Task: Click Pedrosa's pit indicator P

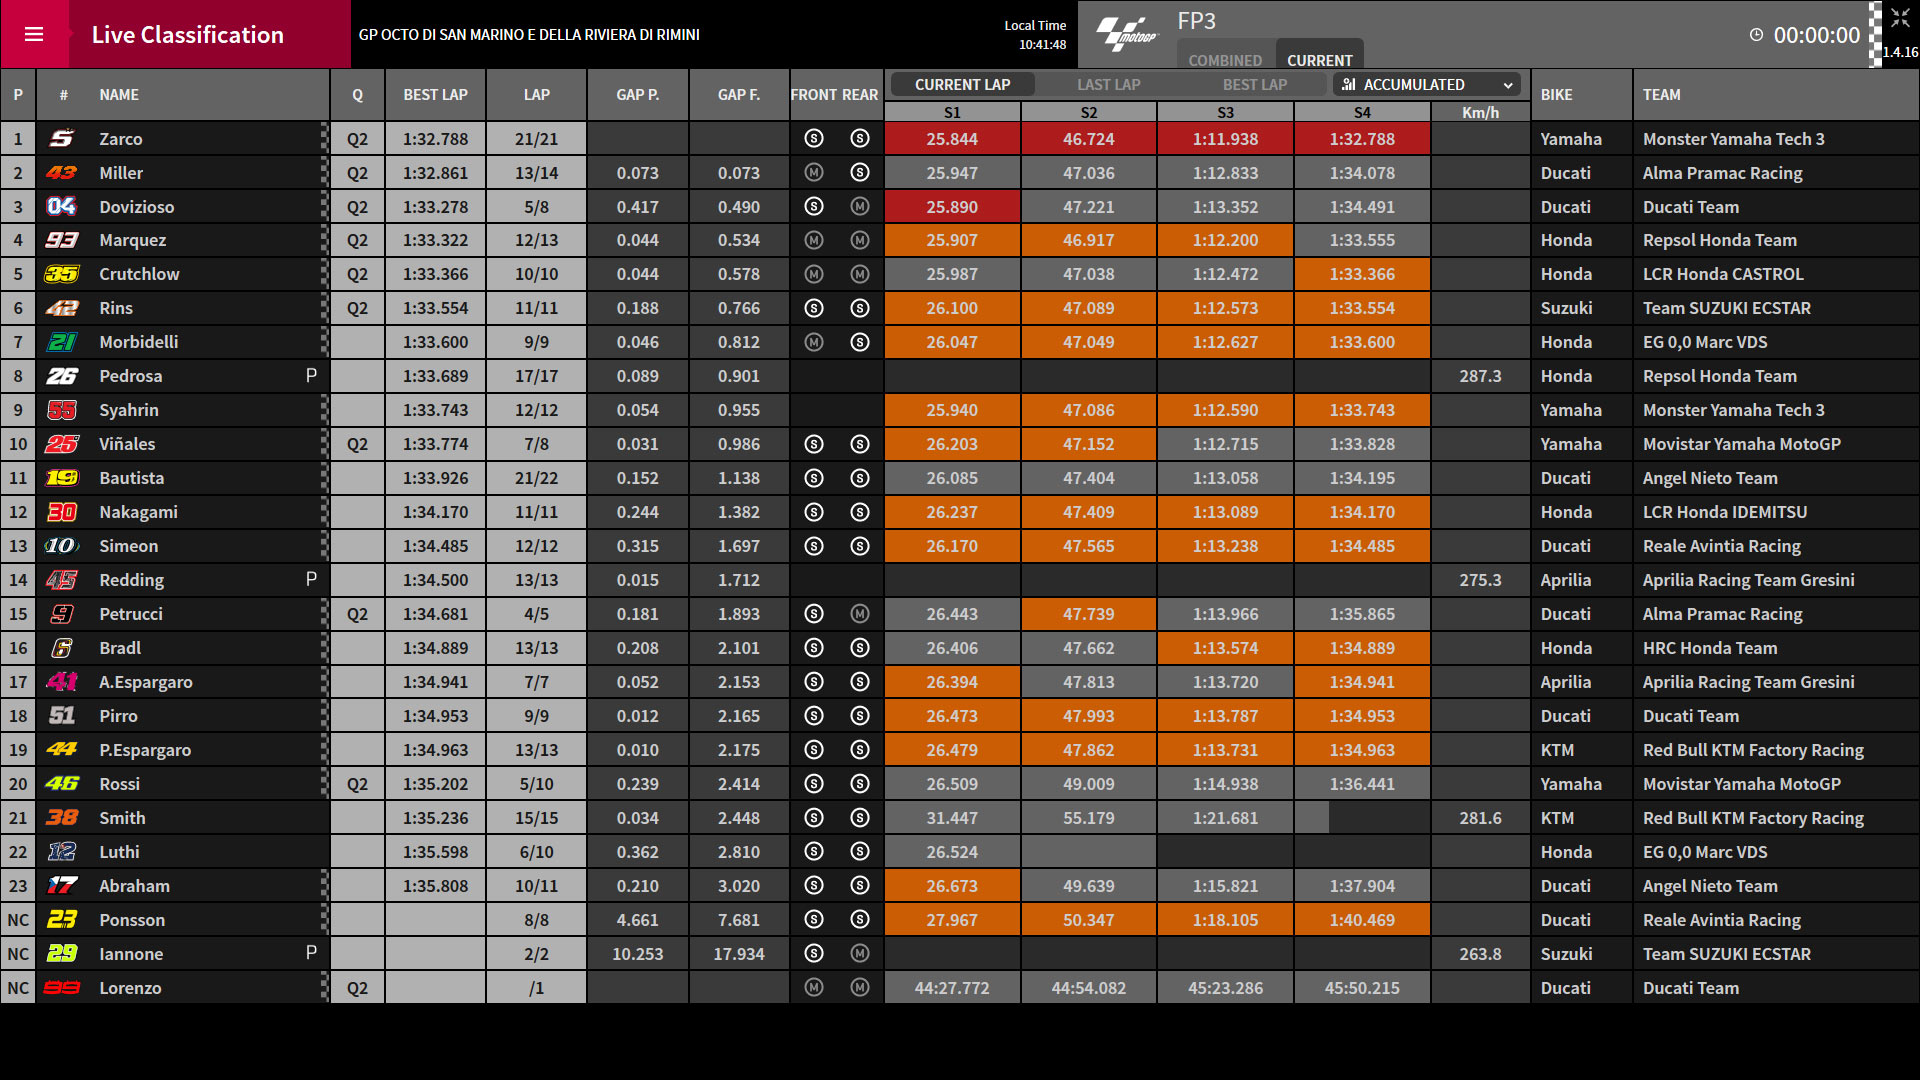Action: (311, 375)
